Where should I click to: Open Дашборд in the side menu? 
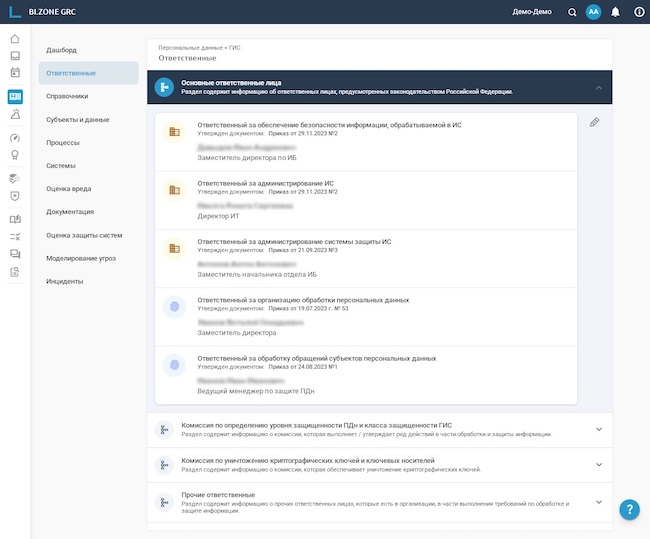pos(61,50)
